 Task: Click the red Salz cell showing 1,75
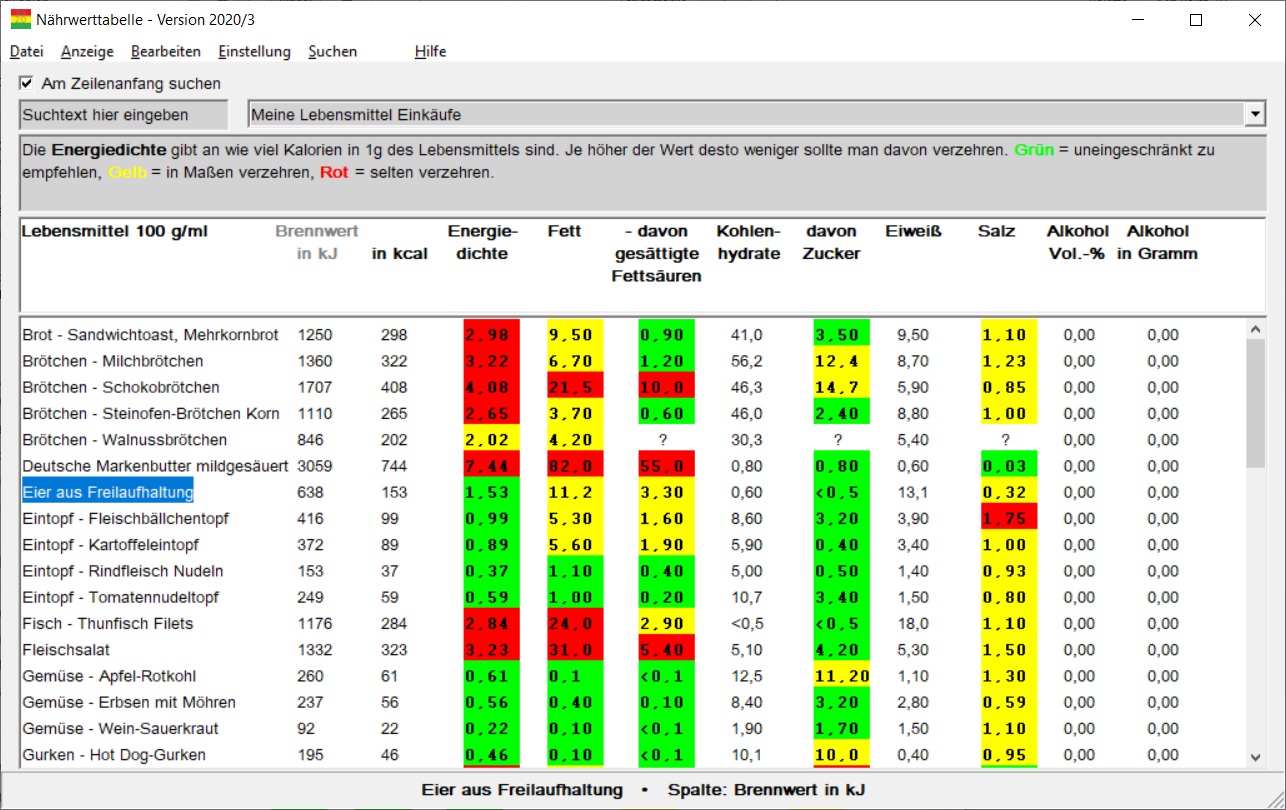click(1009, 518)
